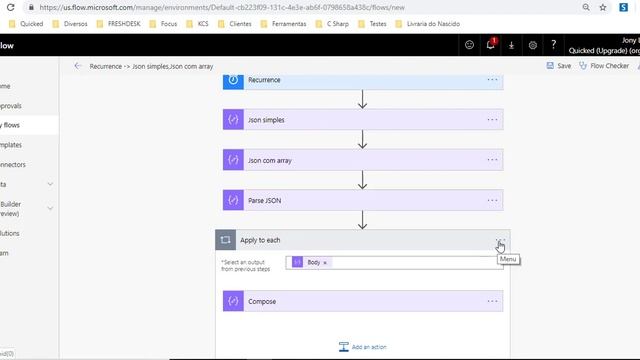Open the Parse JSON ellipsis menu
This screenshot has width=640, height=360.
492,200
